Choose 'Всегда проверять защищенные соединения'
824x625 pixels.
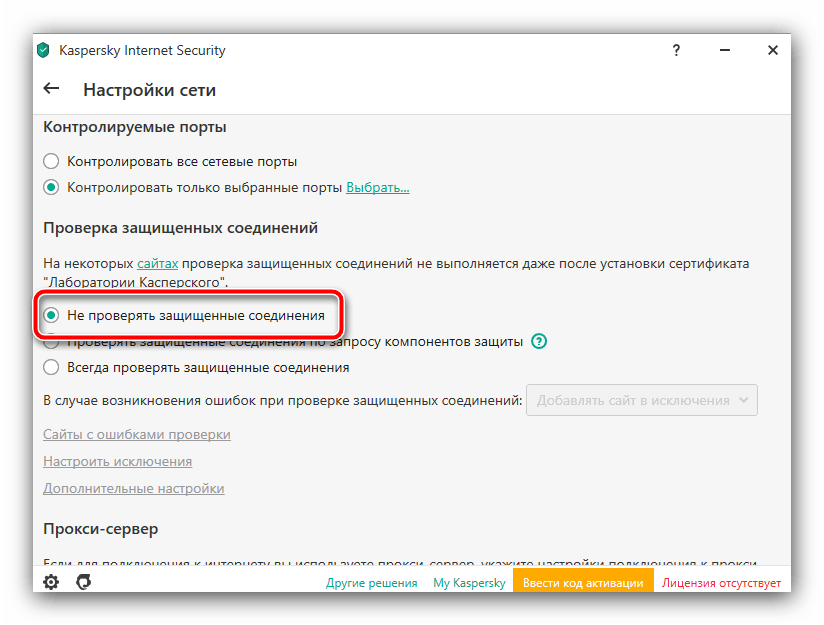point(51,367)
